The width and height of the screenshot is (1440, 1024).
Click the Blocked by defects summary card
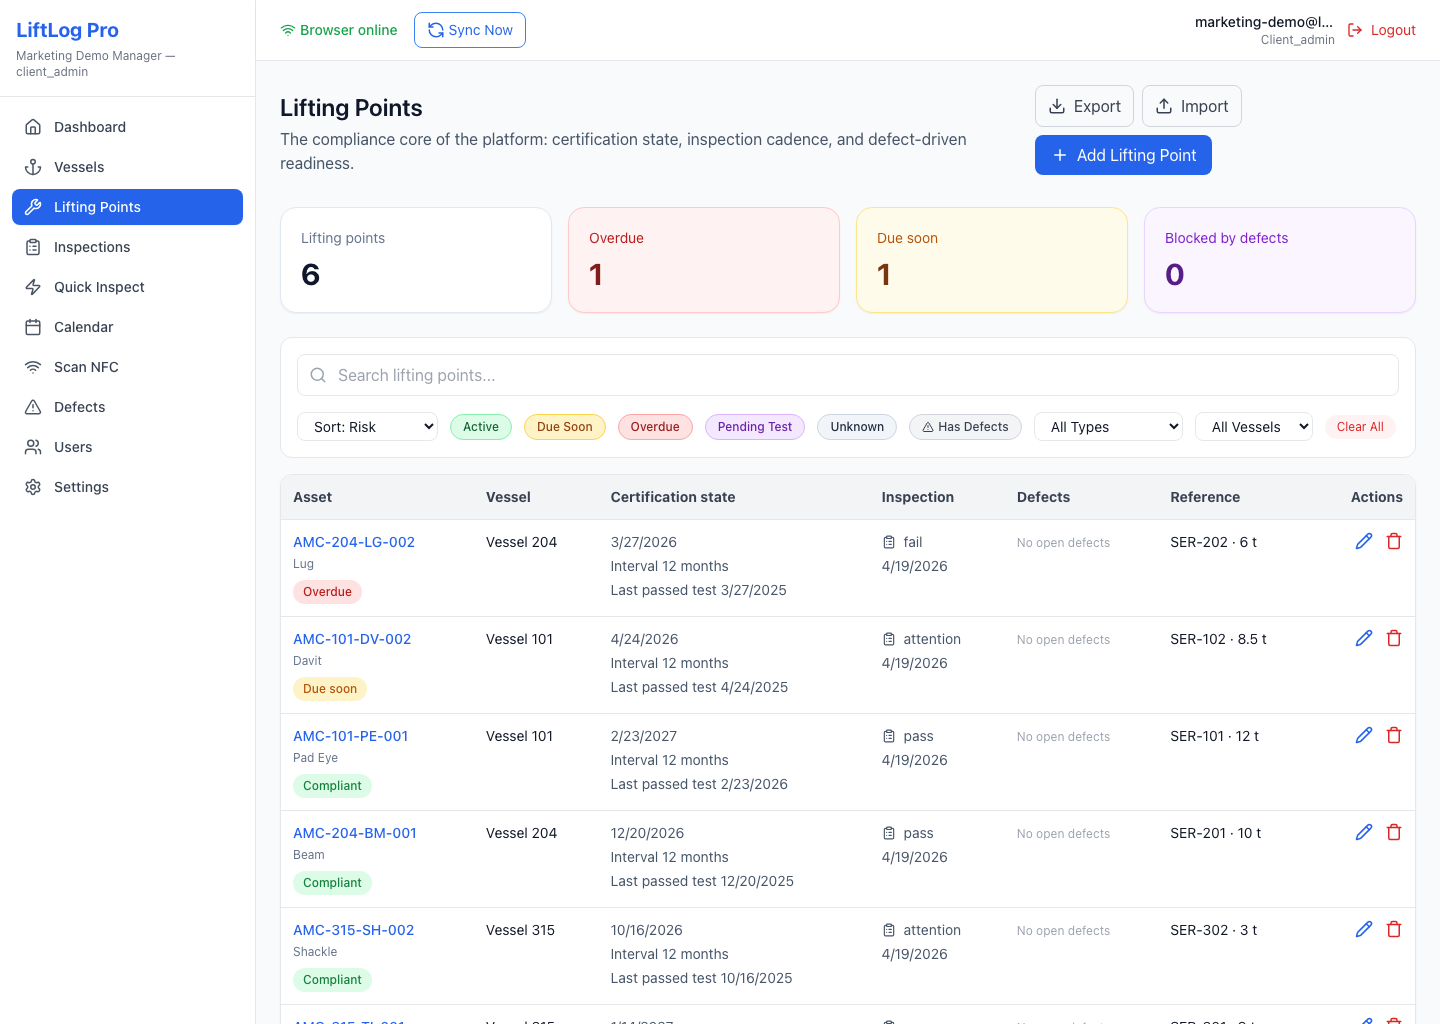[1280, 260]
